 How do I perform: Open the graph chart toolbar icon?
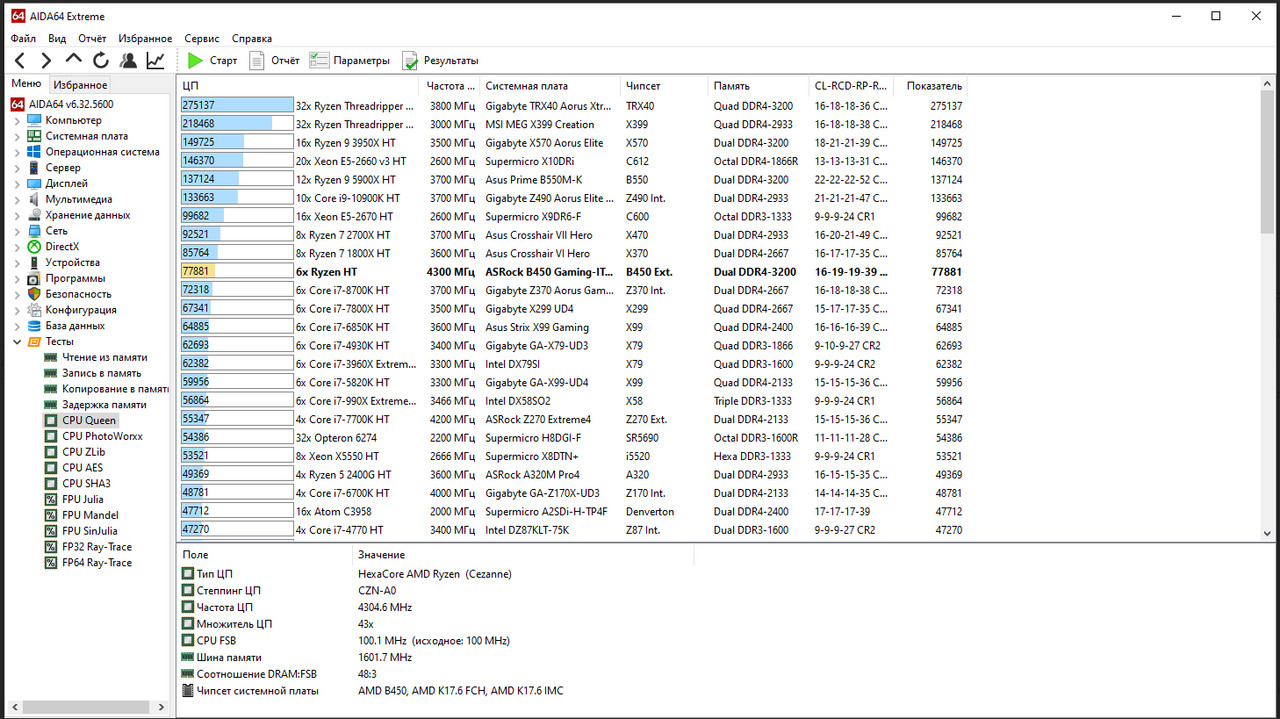[156, 61]
